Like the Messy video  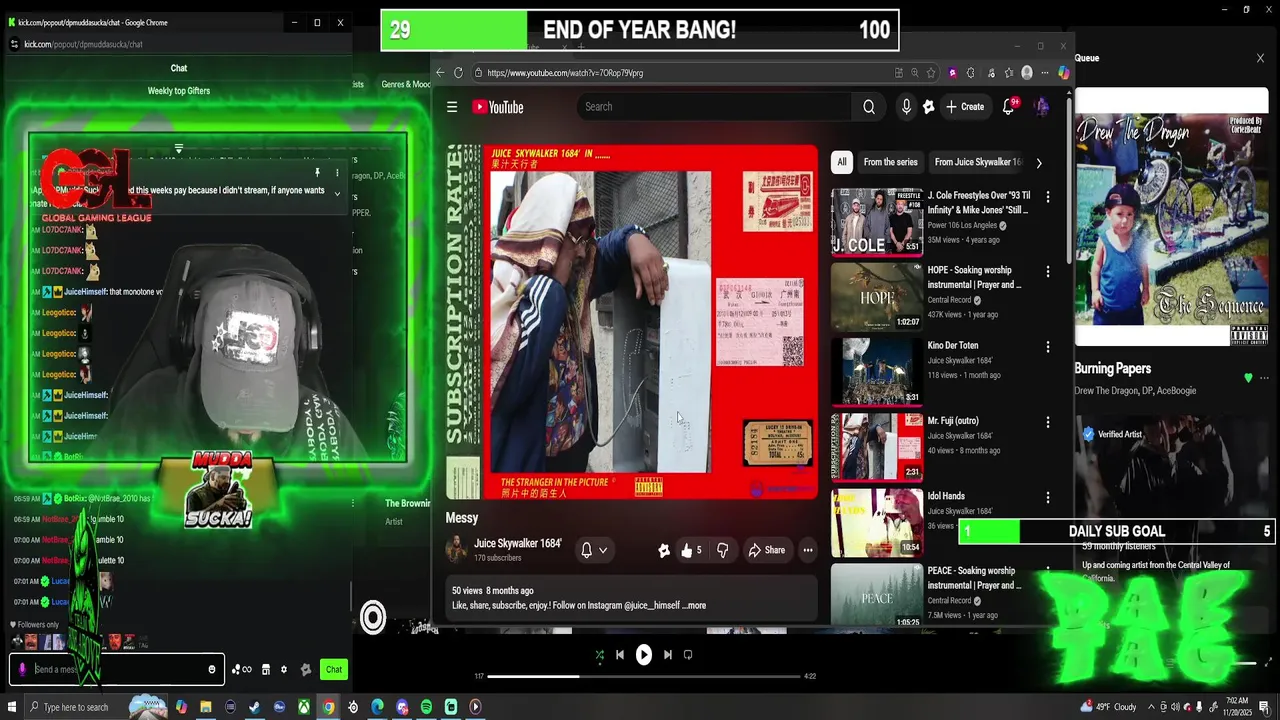point(691,550)
